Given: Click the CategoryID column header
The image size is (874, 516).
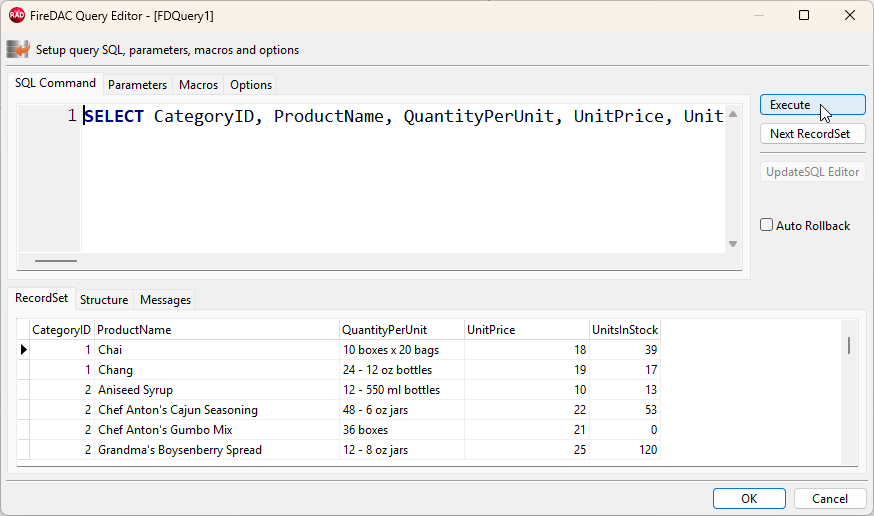Looking at the screenshot, I should 61,330.
